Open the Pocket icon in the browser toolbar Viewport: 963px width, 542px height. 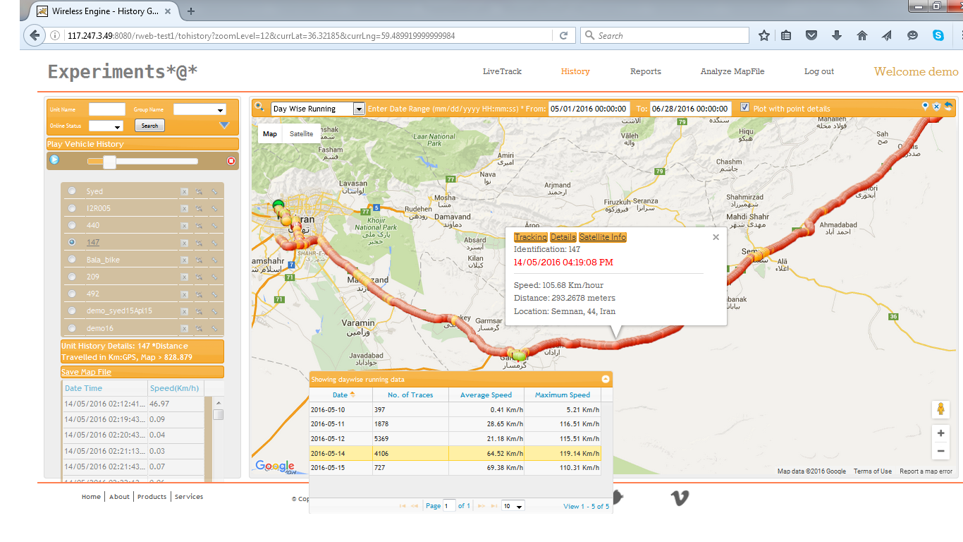coord(811,36)
